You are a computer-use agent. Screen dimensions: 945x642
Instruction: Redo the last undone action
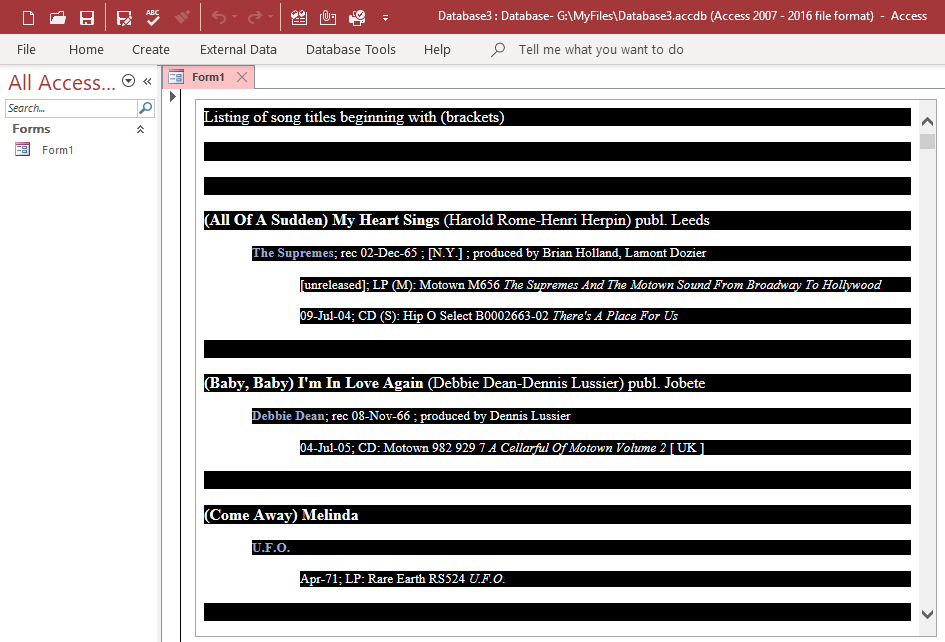[255, 17]
